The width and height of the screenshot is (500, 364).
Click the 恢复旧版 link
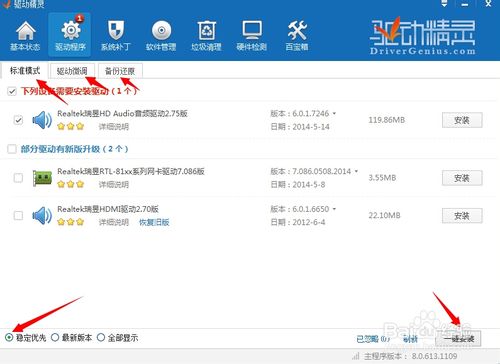154,222
